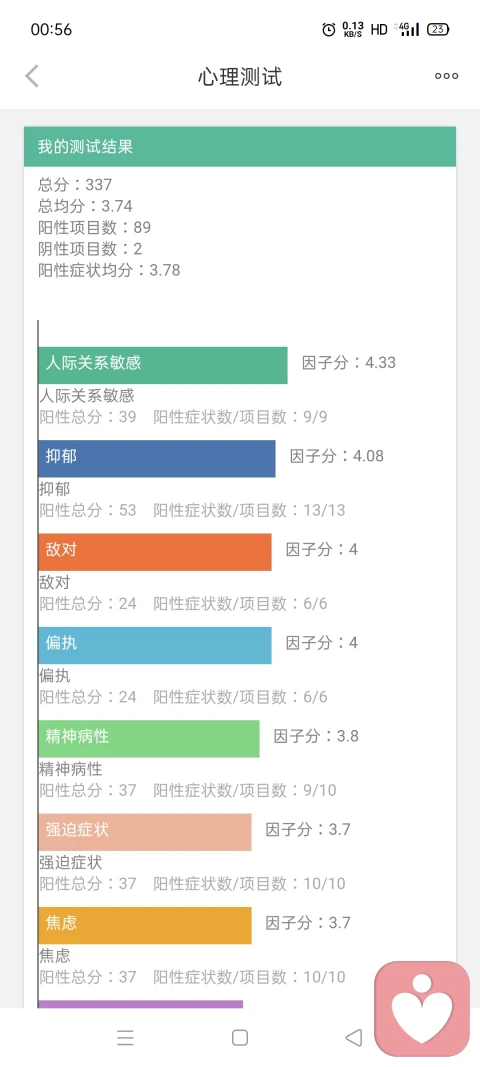Tap the orange 敌对 bar
480x1067 pixels.
click(x=155, y=552)
